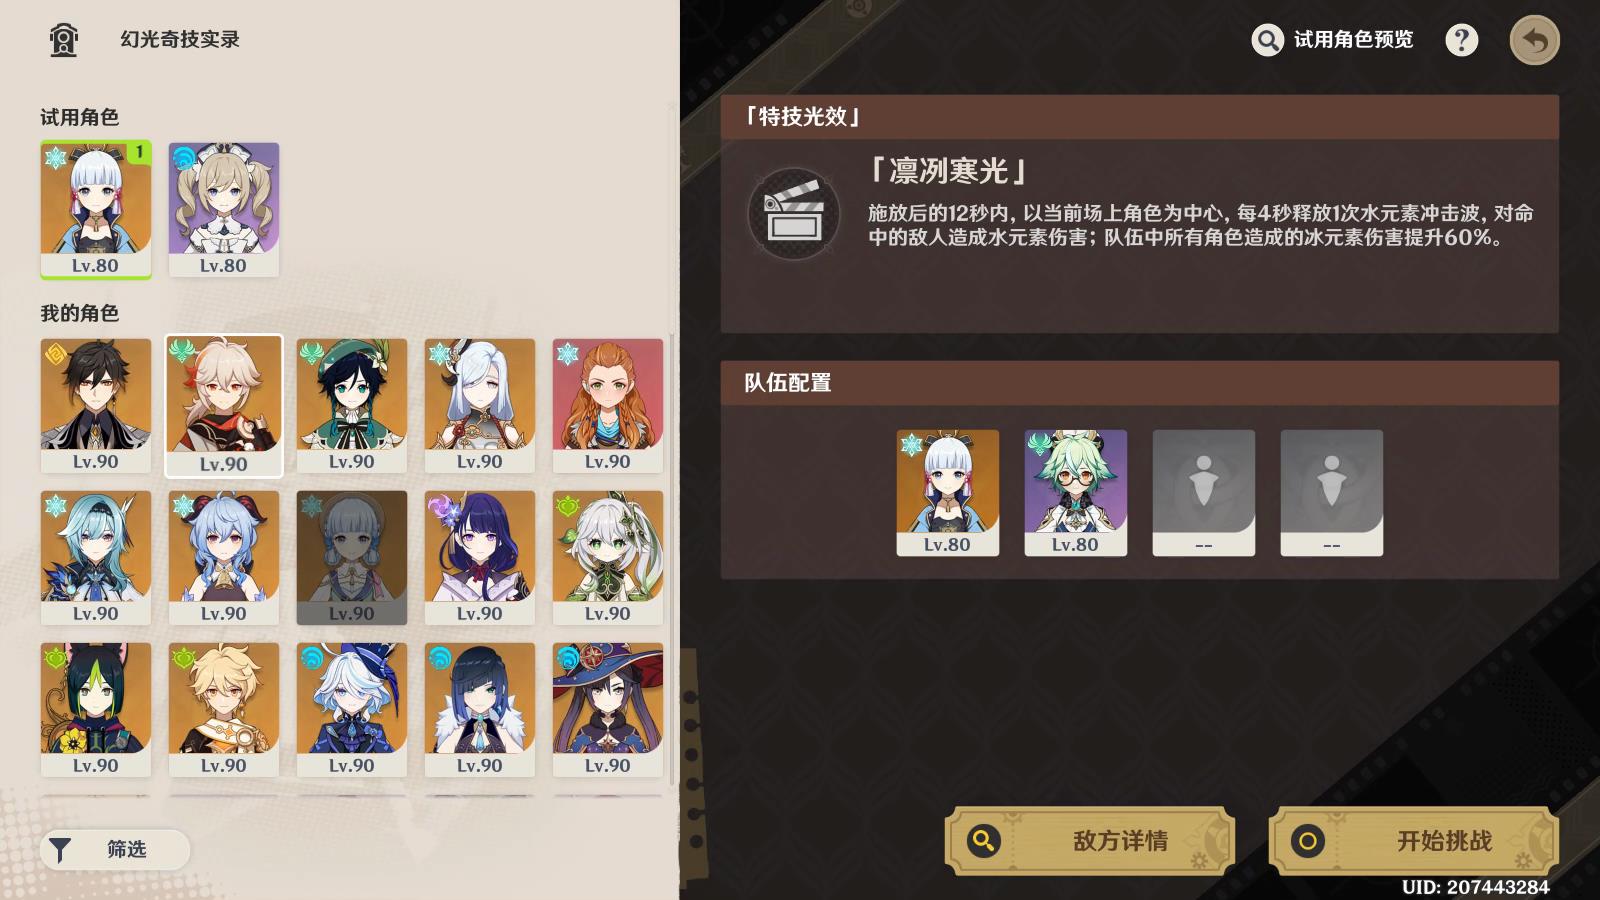The height and width of the screenshot is (900, 1600).
Task: Click the fourth empty team slot
Action: (1332, 493)
